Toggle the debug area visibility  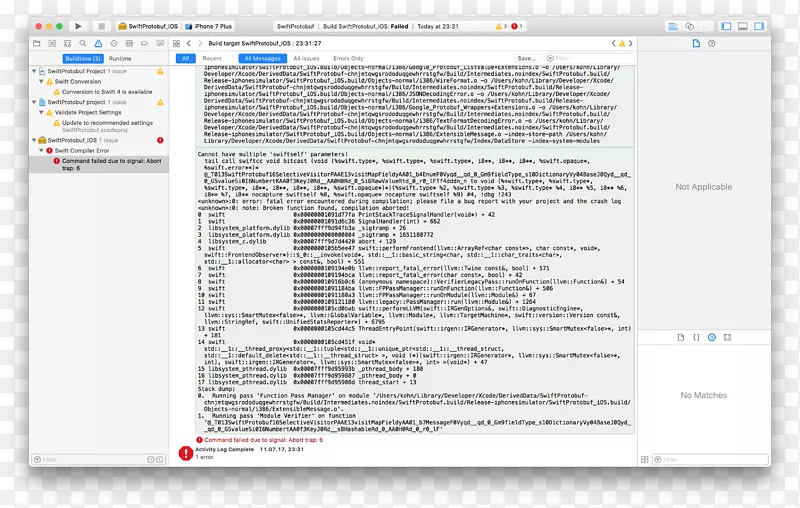click(743, 26)
